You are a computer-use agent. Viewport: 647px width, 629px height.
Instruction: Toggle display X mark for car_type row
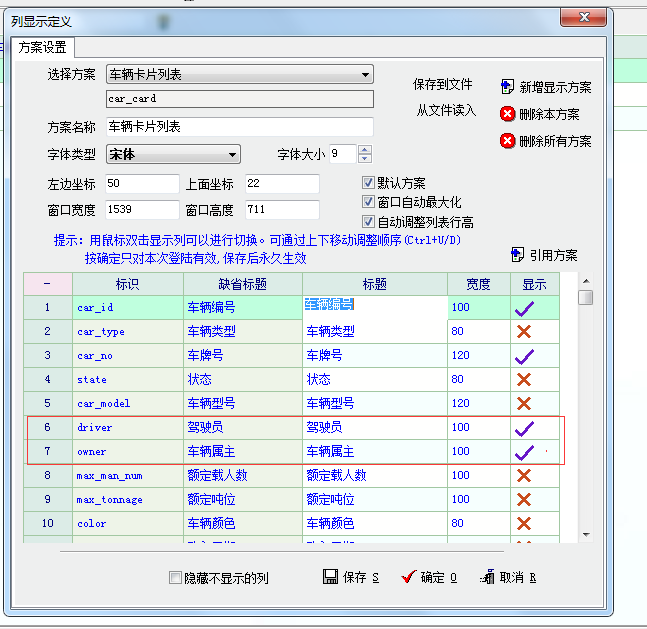[524, 332]
